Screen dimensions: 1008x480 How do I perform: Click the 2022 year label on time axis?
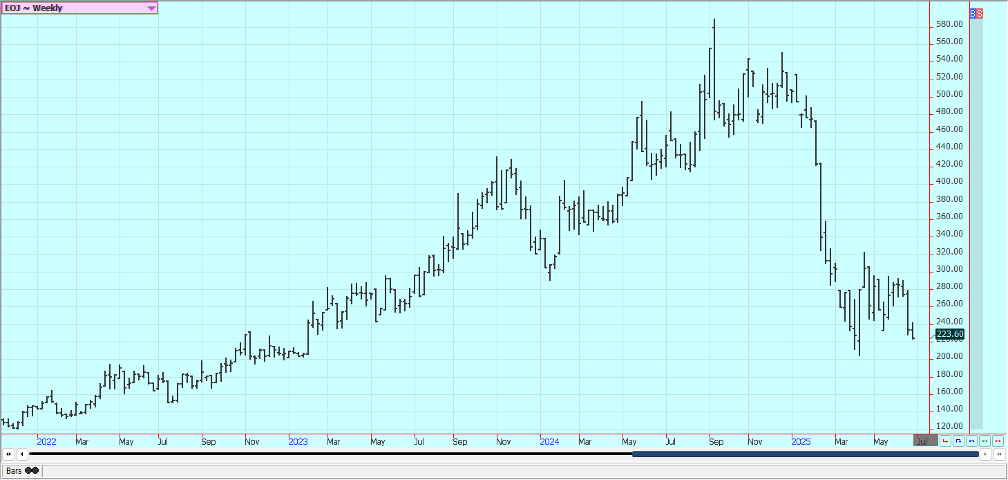tap(46, 442)
